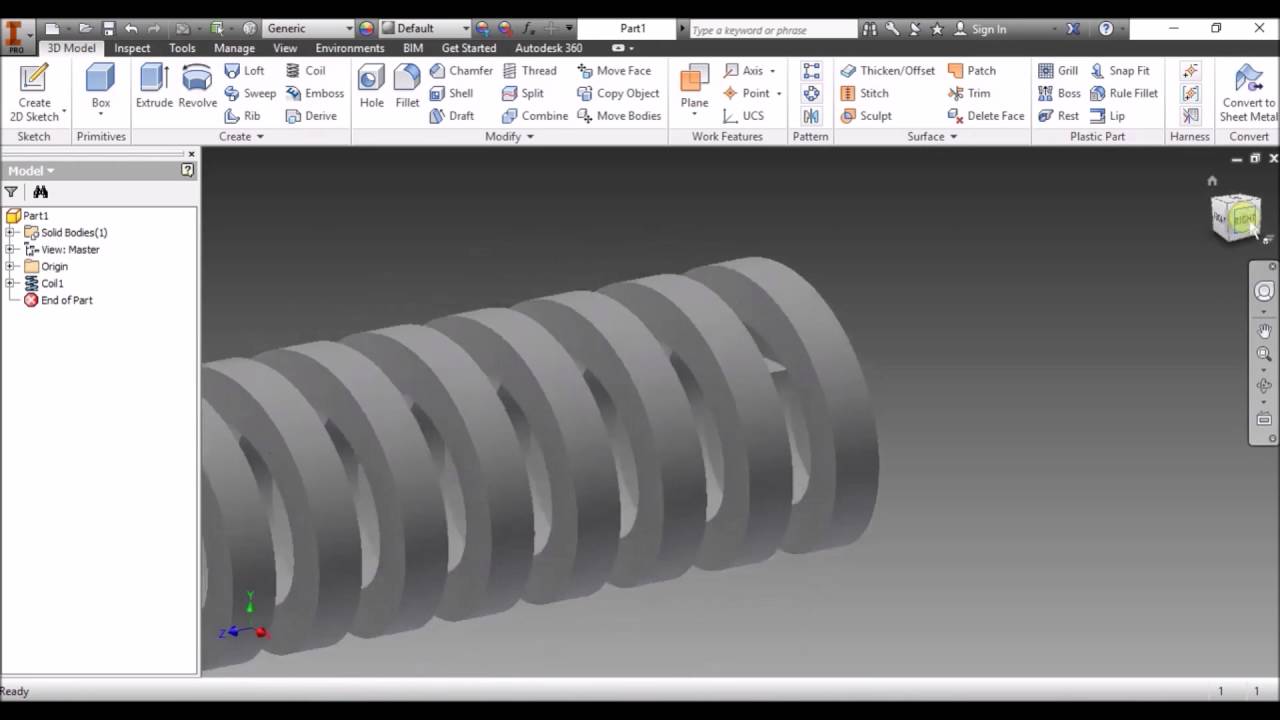The image size is (1280, 720).
Task: Click the search keyword input field
Action: [x=774, y=30]
